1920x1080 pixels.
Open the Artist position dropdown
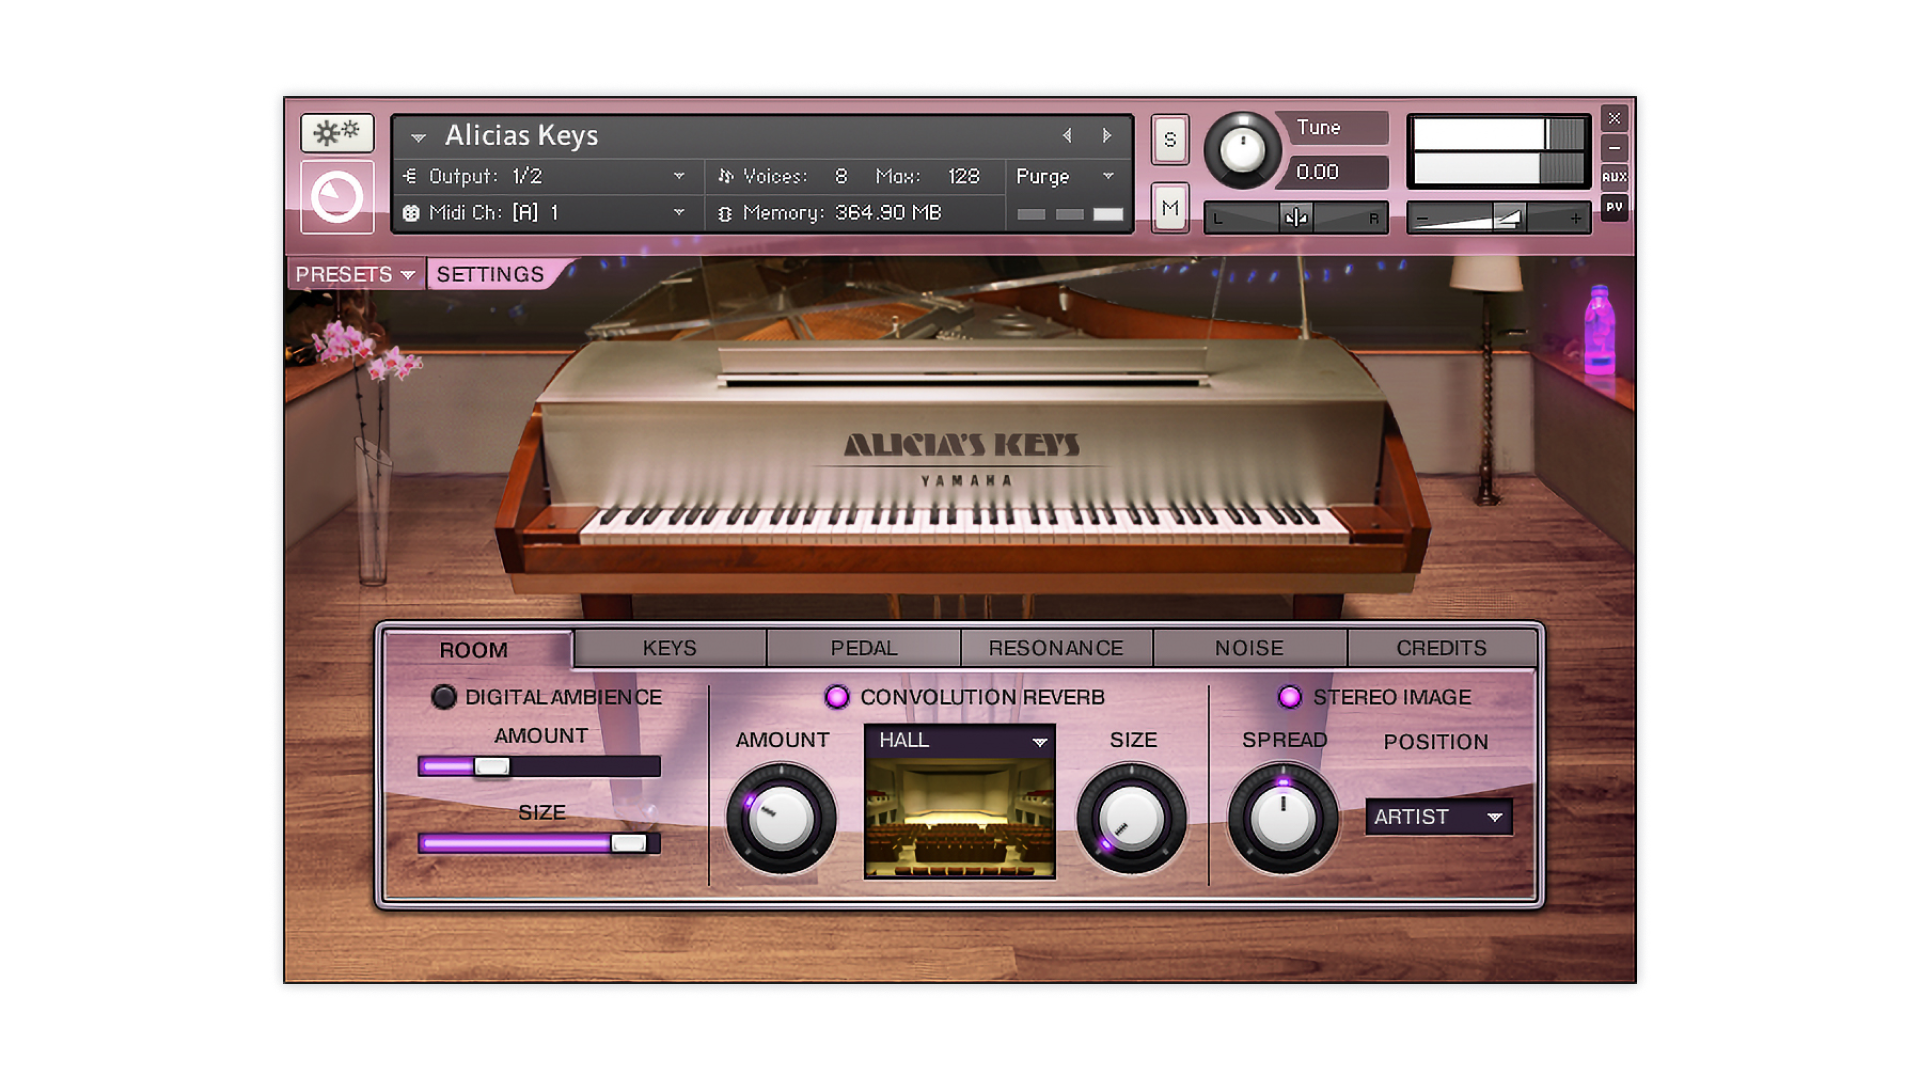pyautogui.click(x=1438, y=817)
